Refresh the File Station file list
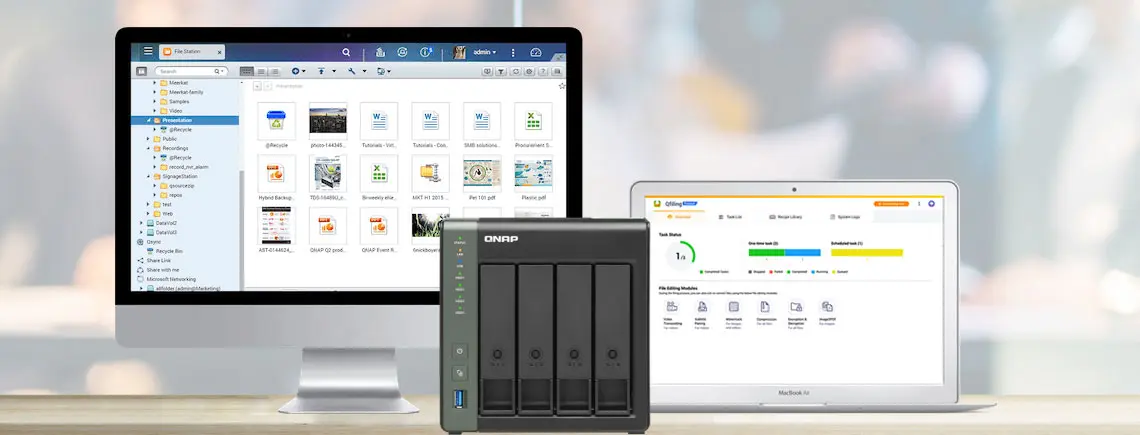The height and width of the screenshot is (435, 1140). click(x=515, y=71)
